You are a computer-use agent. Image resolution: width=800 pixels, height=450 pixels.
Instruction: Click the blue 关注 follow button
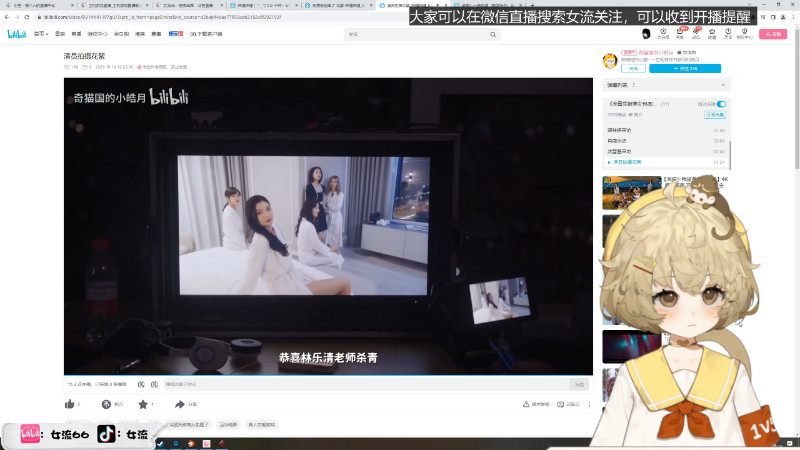pos(685,68)
